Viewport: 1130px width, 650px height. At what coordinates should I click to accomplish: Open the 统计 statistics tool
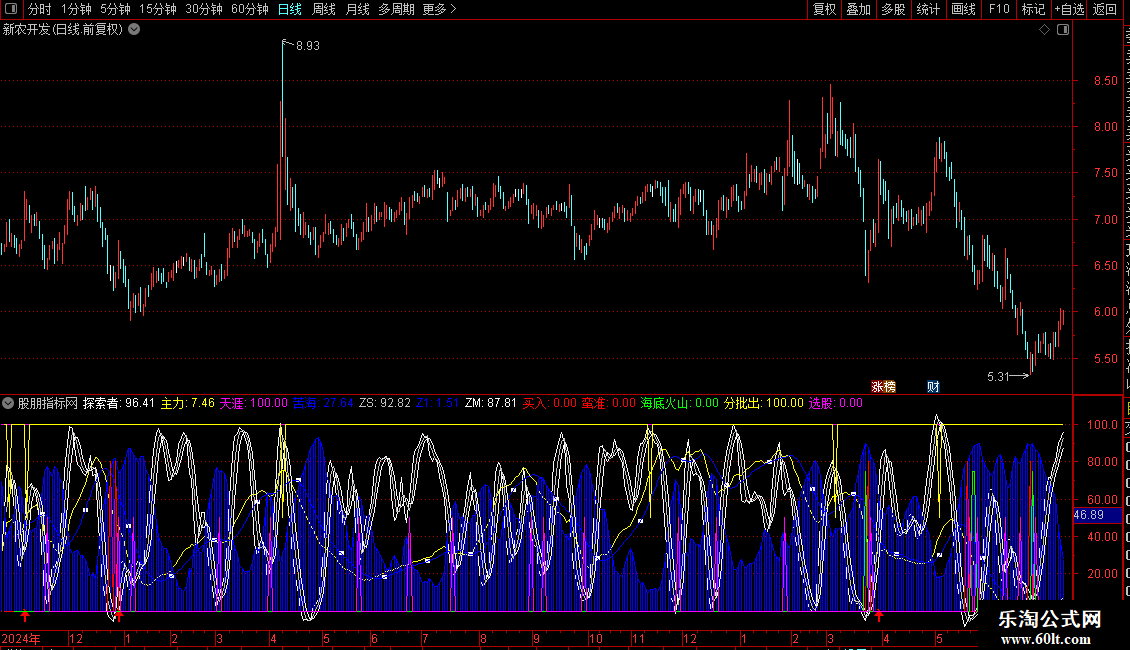tap(928, 9)
